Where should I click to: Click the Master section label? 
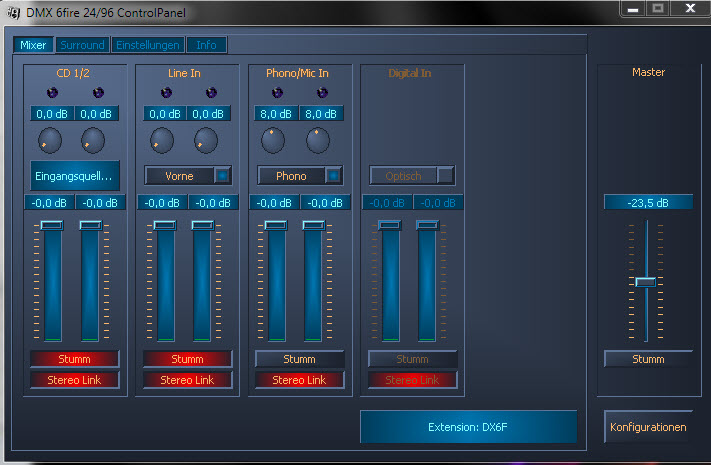648,72
